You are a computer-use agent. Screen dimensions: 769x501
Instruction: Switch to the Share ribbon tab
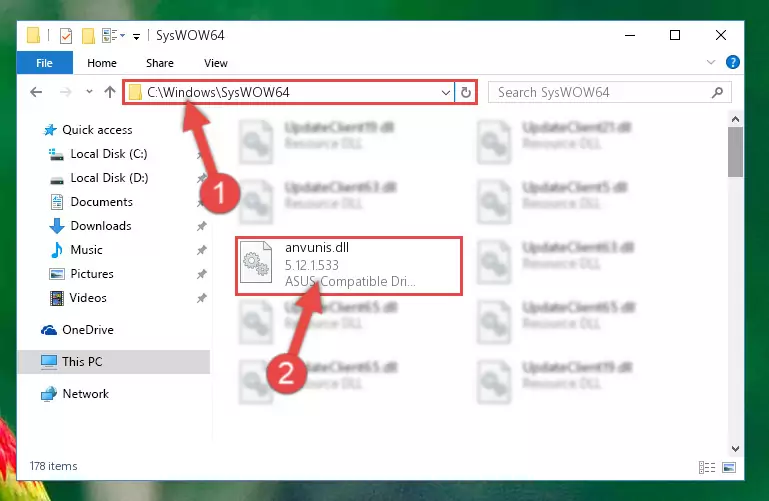tap(159, 63)
